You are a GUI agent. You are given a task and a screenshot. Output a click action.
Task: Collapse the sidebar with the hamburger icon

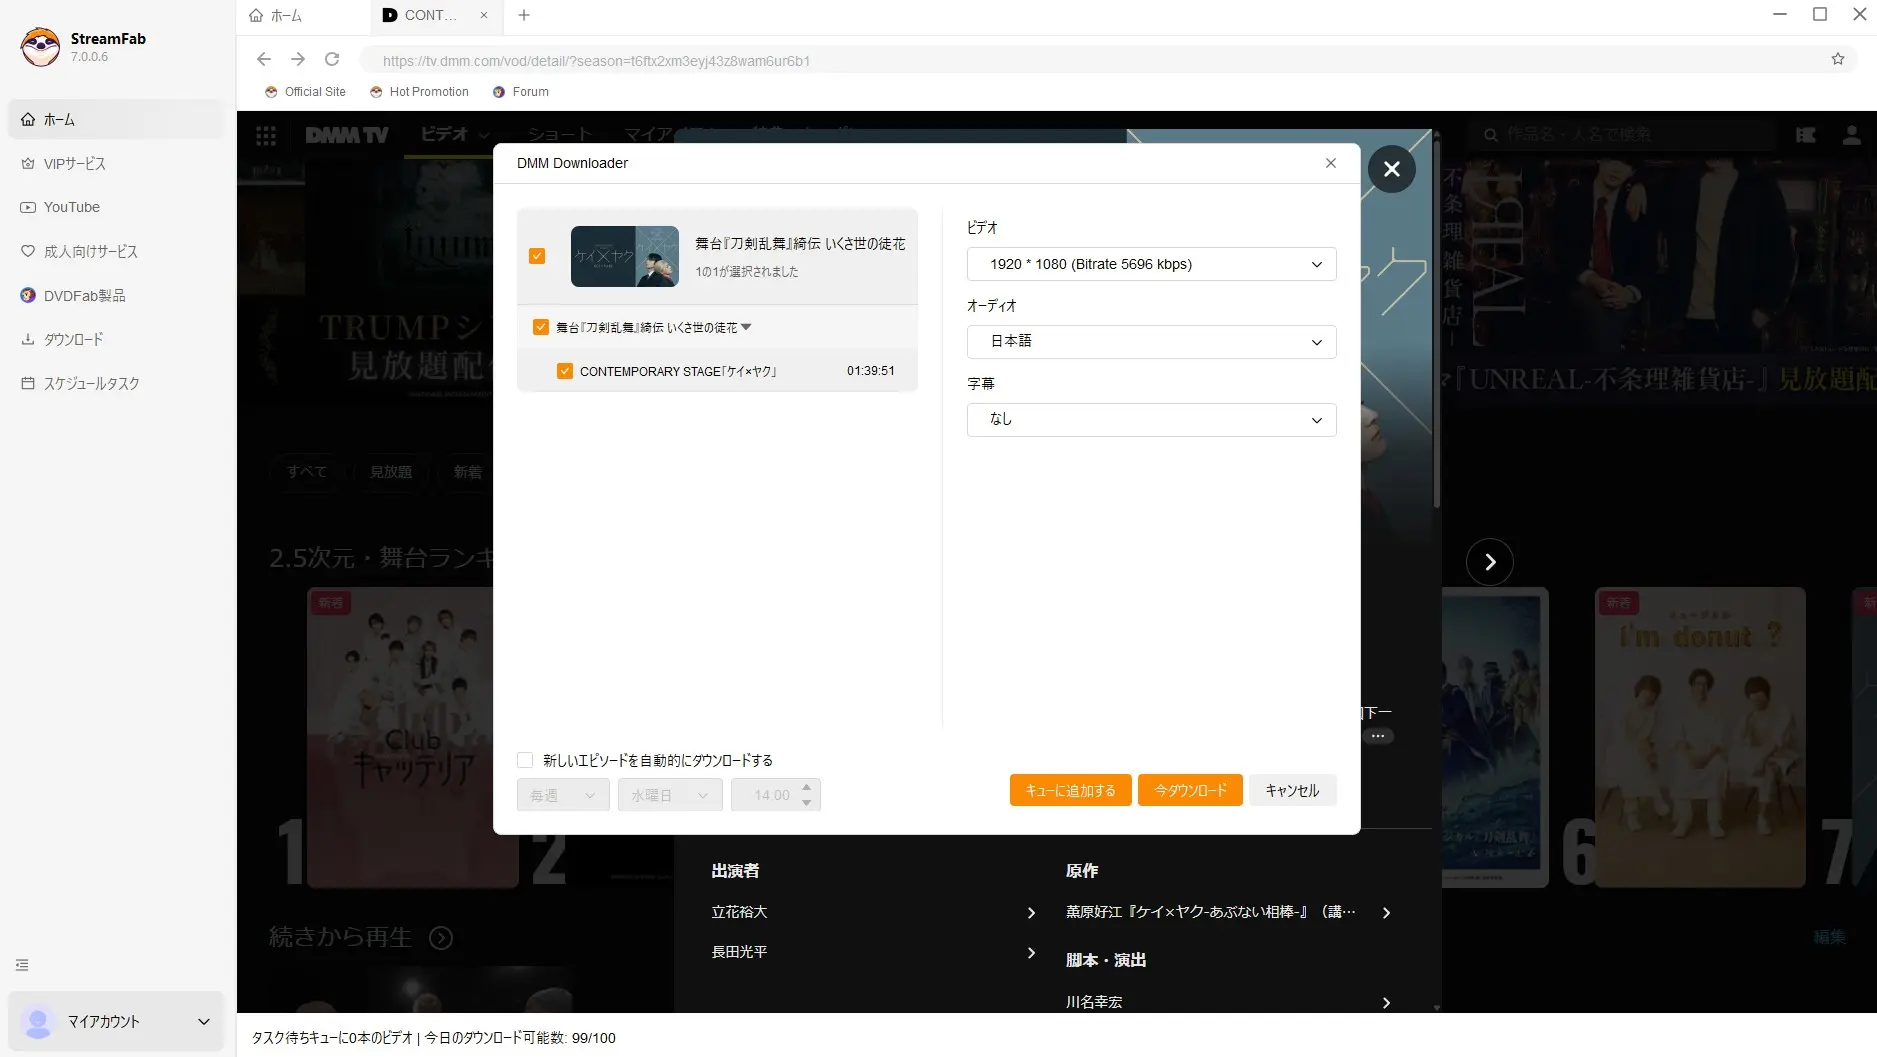(x=22, y=965)
